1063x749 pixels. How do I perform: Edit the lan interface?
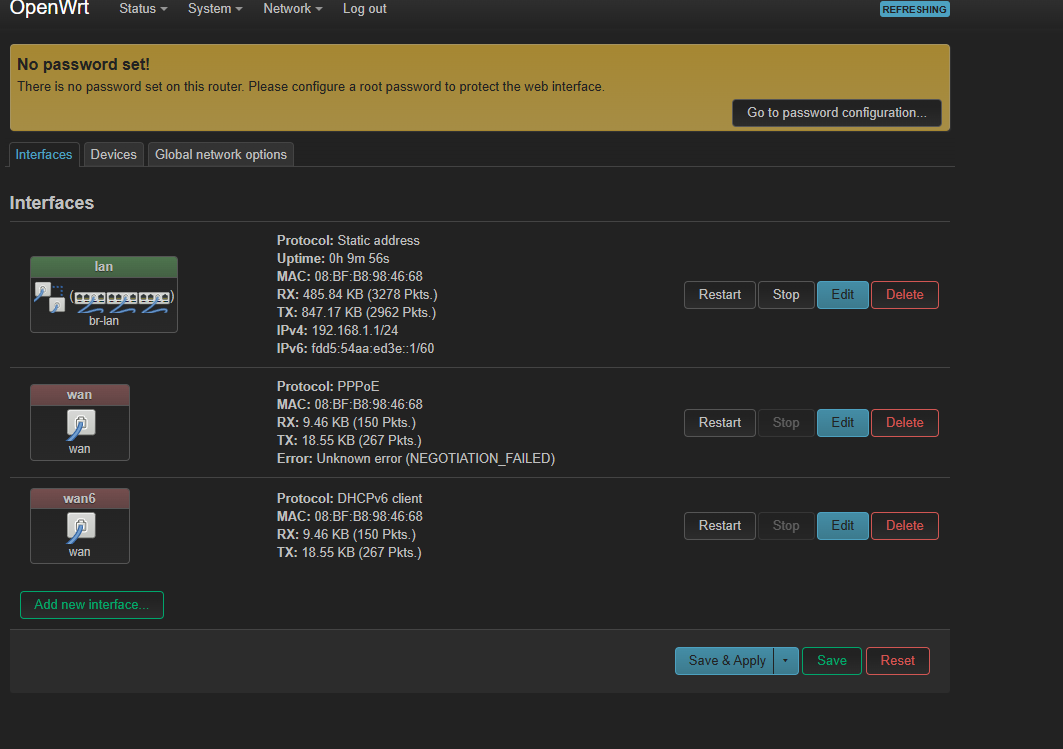(843, 295)
